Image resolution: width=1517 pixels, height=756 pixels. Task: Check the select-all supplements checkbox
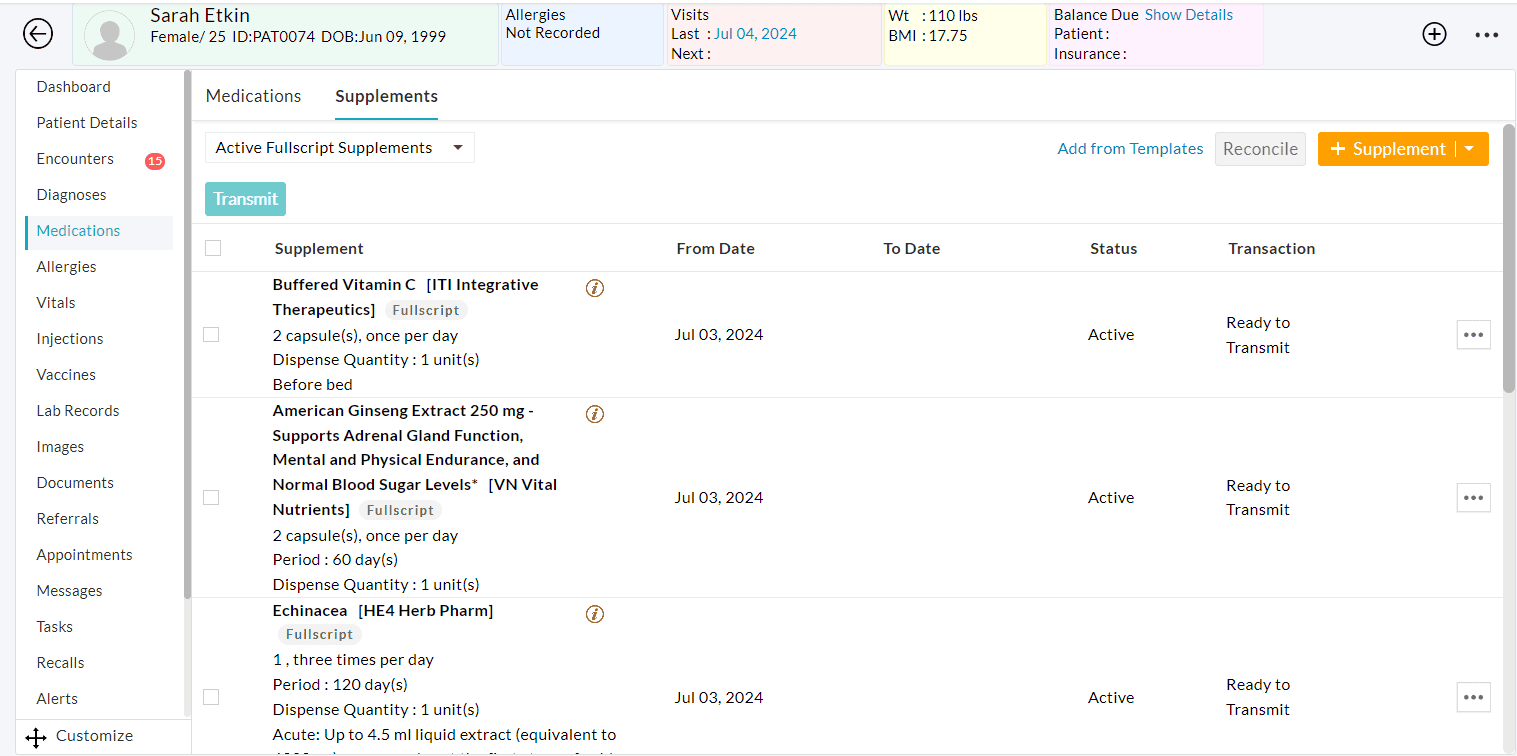coord(212,247)
